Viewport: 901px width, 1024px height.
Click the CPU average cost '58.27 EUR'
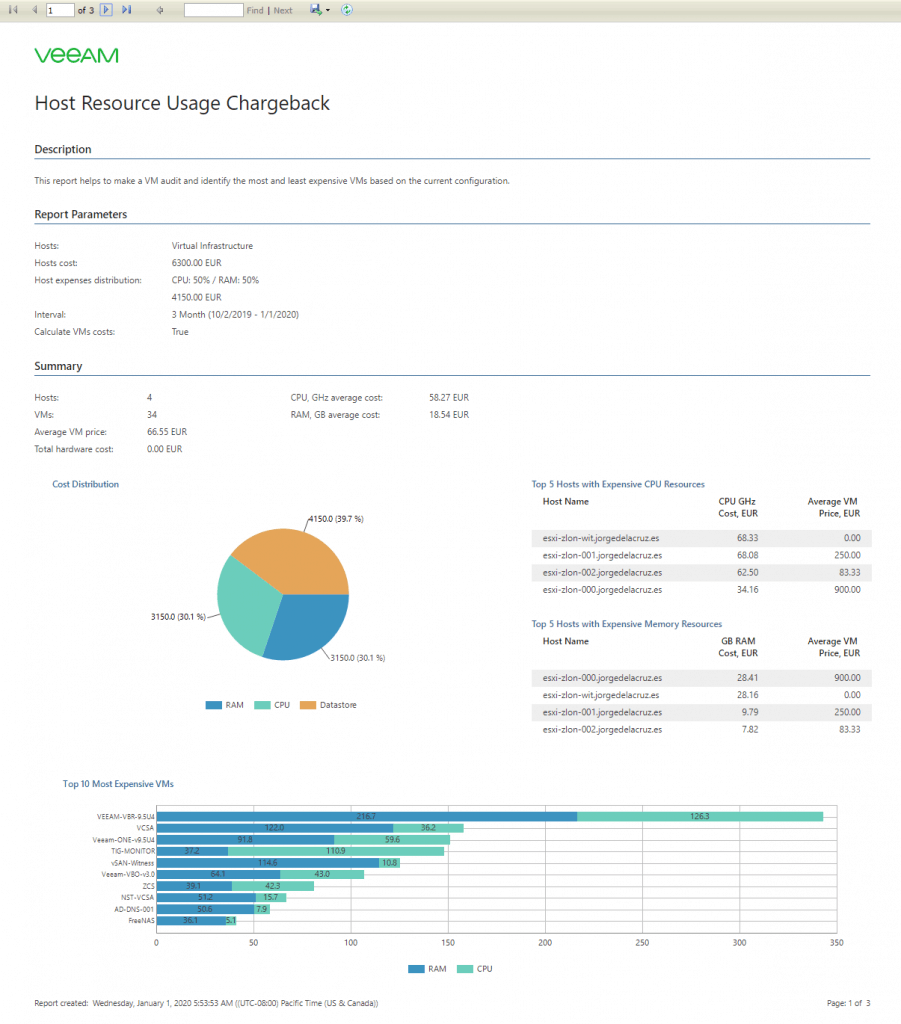pyautogui.click(x=449, y=398)
